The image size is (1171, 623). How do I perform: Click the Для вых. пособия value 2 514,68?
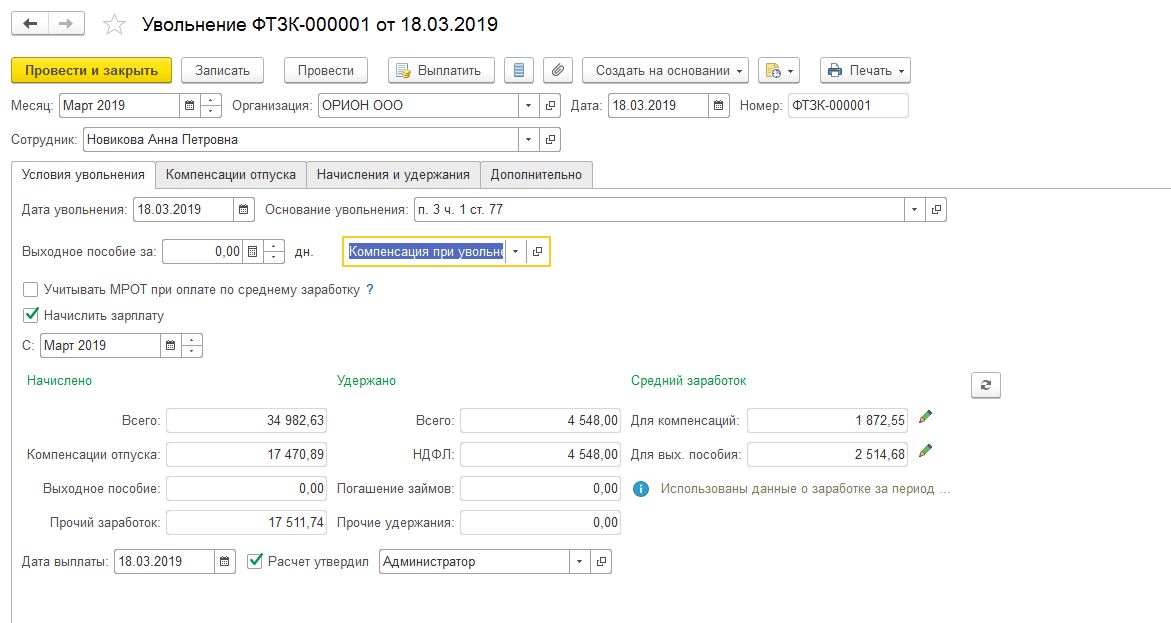827,454
